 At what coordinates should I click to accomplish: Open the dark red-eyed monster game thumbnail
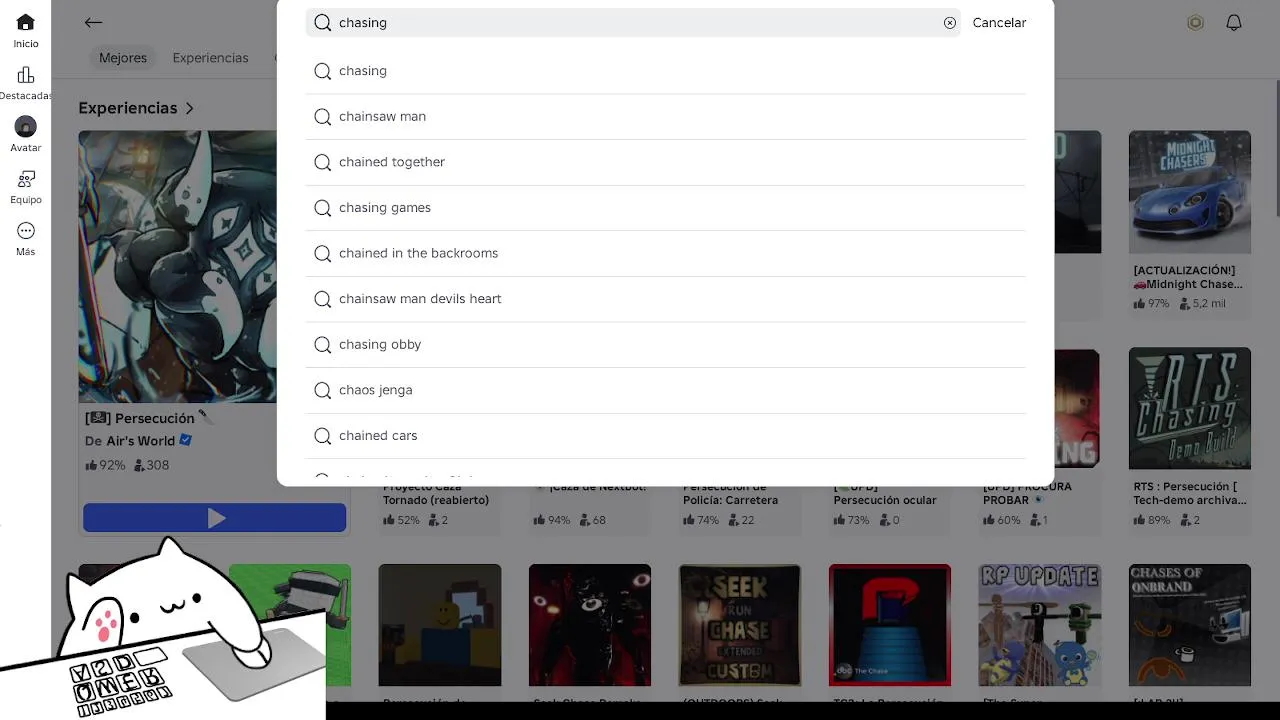(590, 625)
